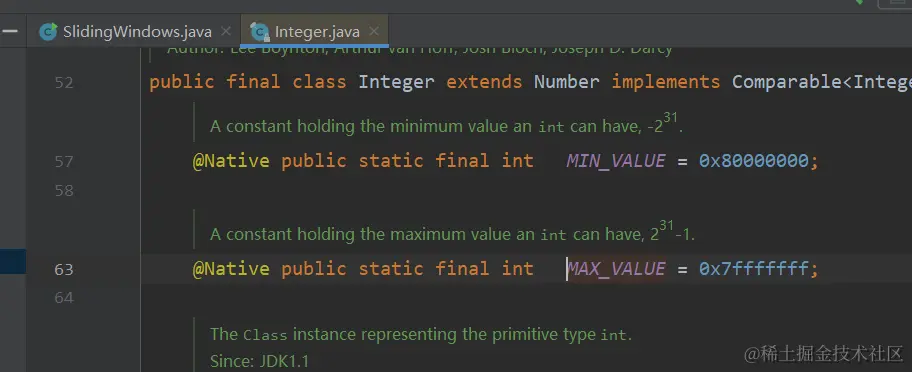Click the implements keyword on line 52

point(665,83)
